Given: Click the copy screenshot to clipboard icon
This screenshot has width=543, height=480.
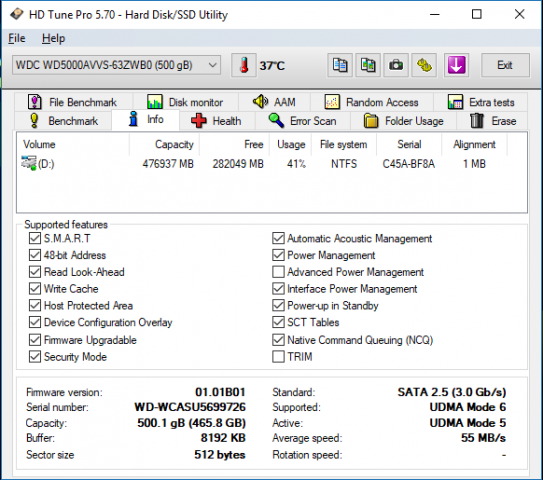Looking at the screenshot, I should click(368, 65).
